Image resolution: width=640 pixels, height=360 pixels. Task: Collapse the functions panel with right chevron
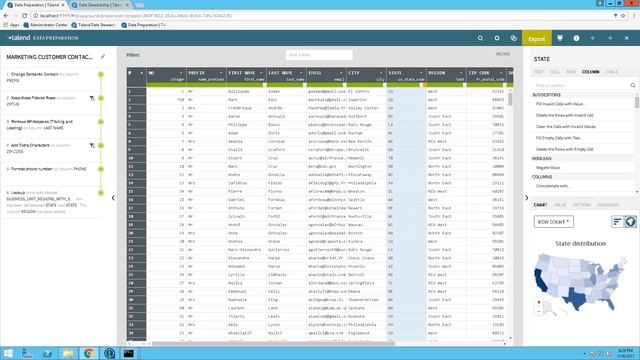pos(527,198)
